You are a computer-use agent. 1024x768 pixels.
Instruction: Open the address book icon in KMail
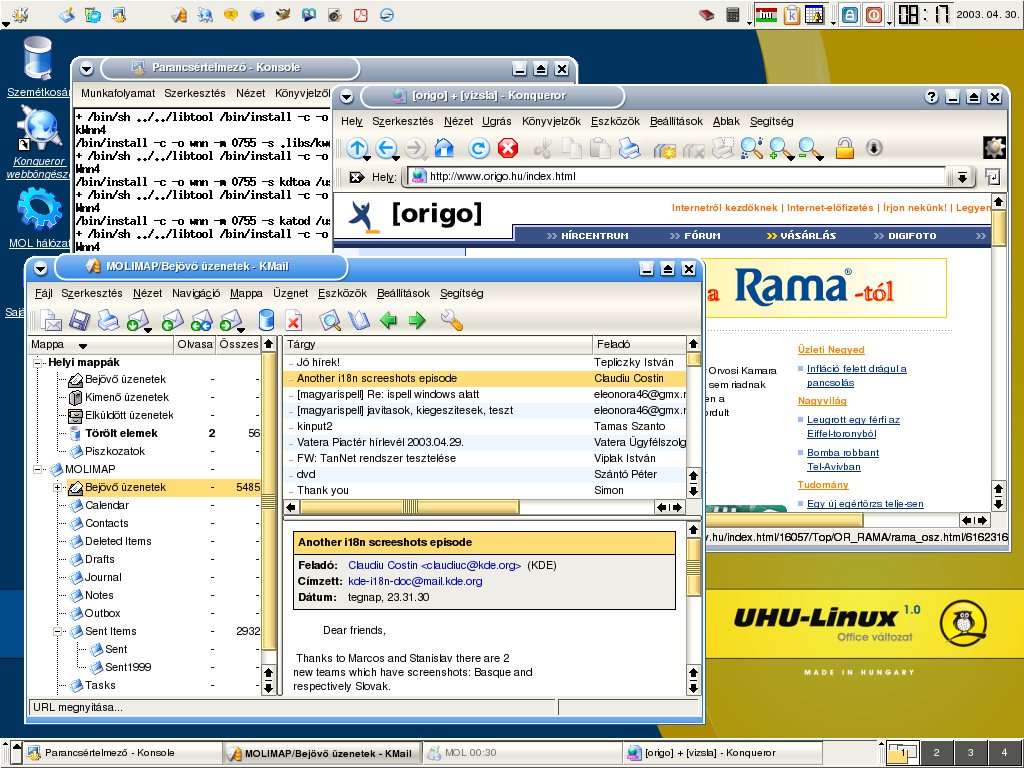[359, 321]
